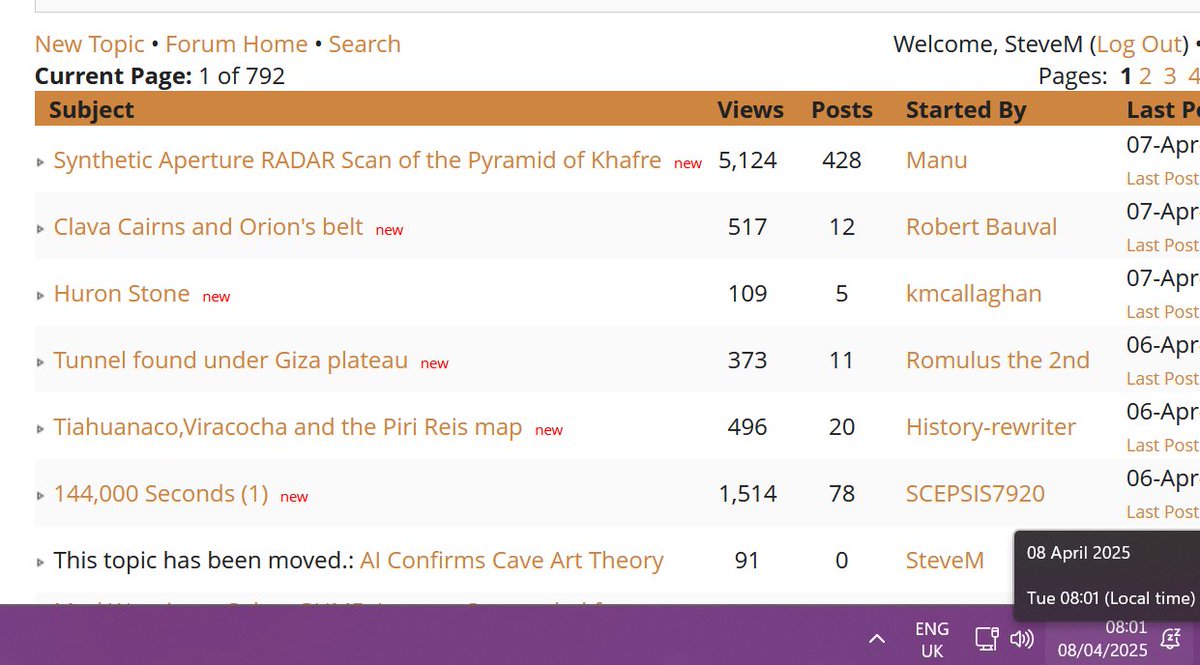Click arrow icon beside moved topic row

pos(41,563)
